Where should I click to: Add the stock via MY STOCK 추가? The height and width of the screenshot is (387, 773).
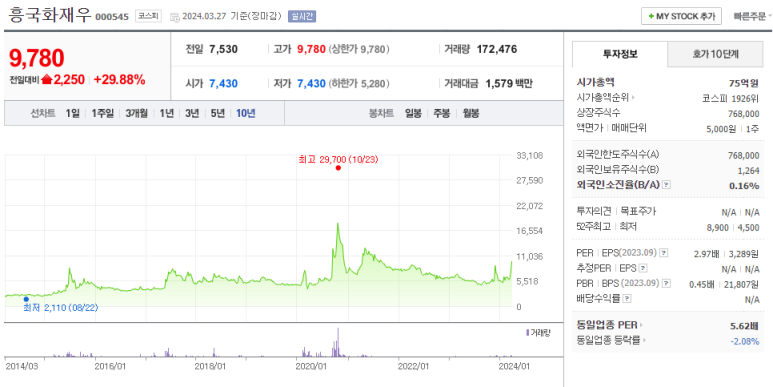pos(681,16)
